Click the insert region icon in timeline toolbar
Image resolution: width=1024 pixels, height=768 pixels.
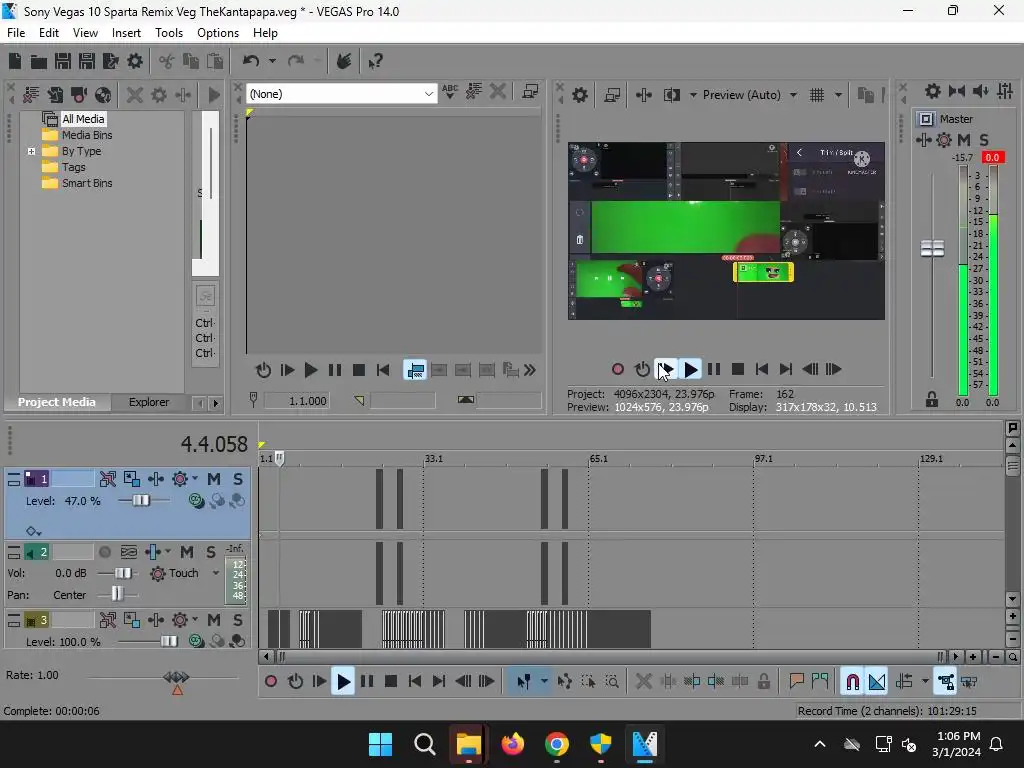coord(820,682)
